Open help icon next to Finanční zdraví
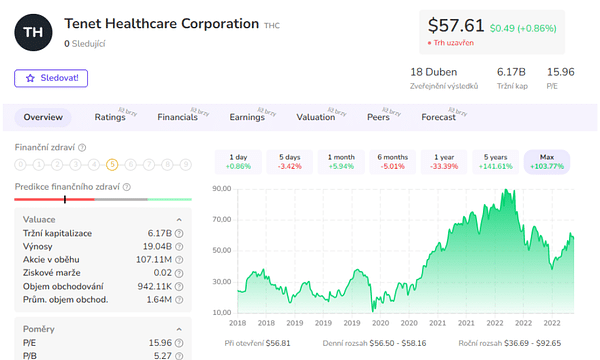The image size is (600, 360). click(82, 148)
